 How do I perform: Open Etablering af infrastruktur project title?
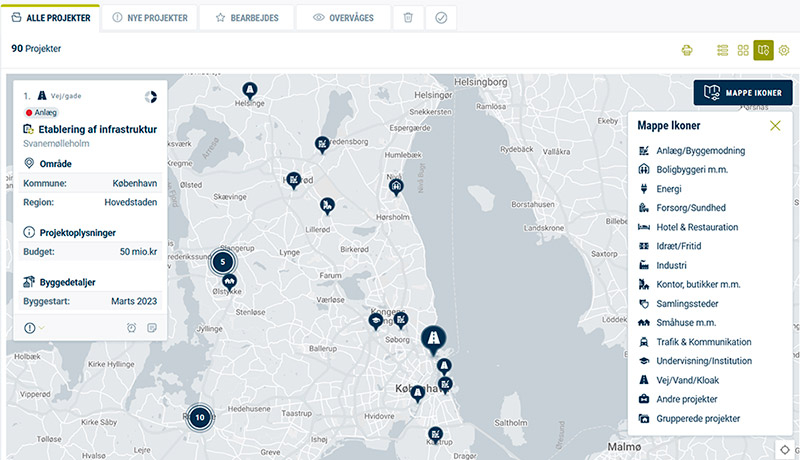pyautogui.click(x=97, y=129)
